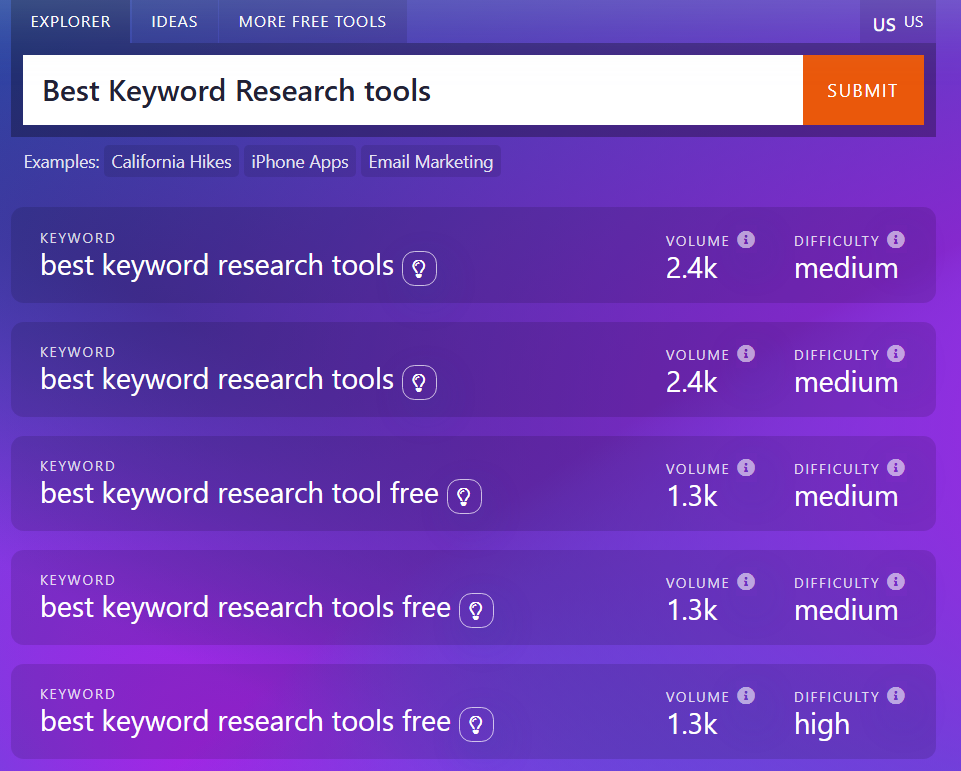
Task: Try the iPhone Apps example
Action: click(300, 161)
